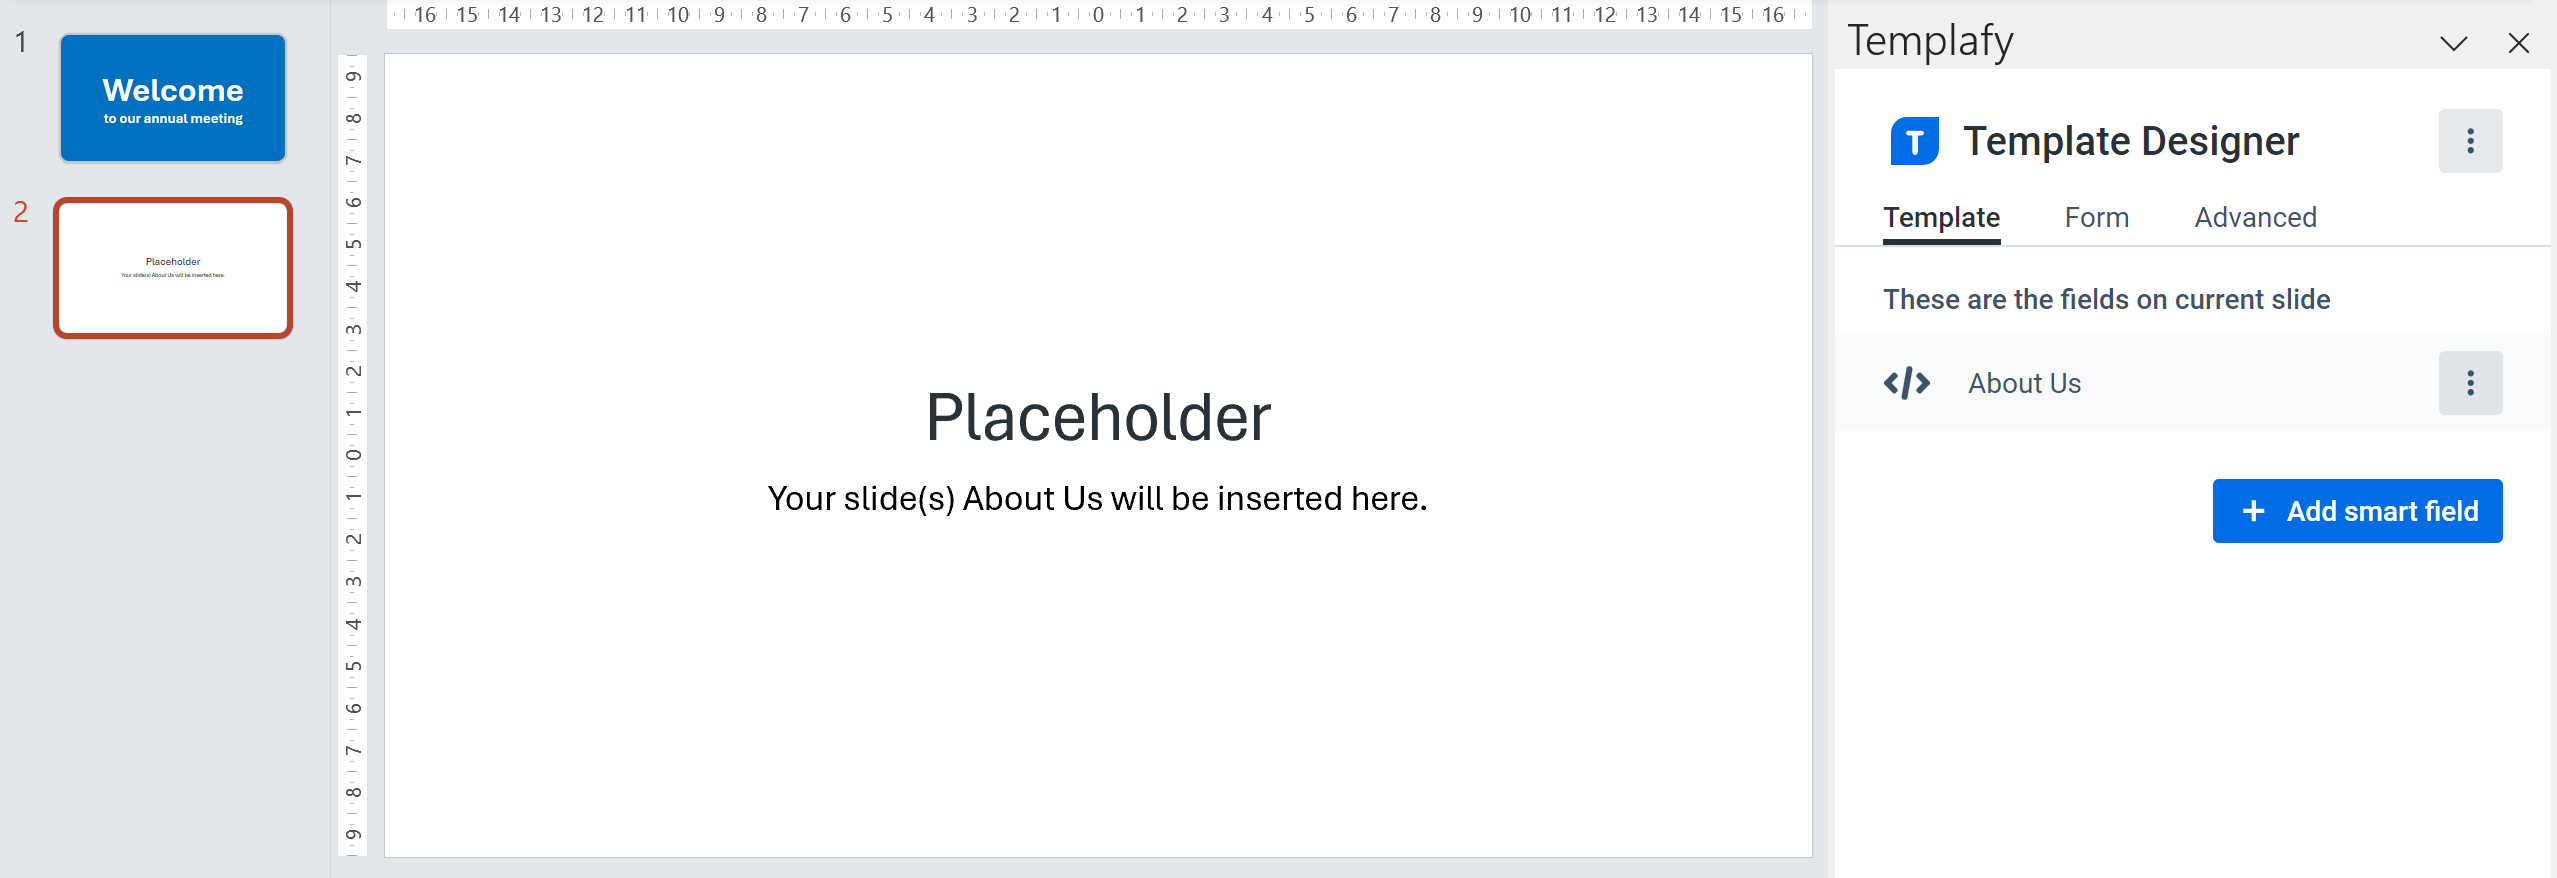Click slide number 1 in the panel

21,42
